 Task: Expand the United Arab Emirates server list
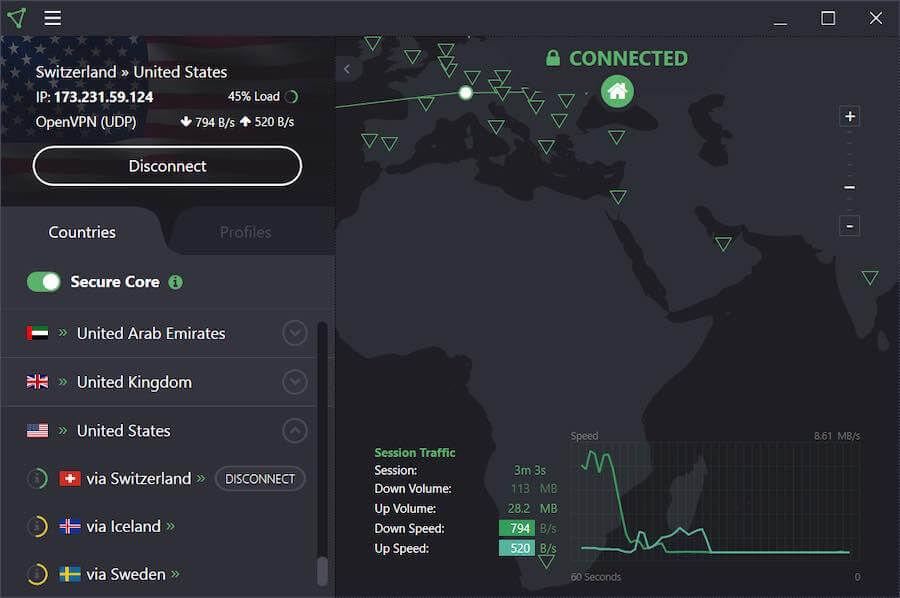[294, 333]
